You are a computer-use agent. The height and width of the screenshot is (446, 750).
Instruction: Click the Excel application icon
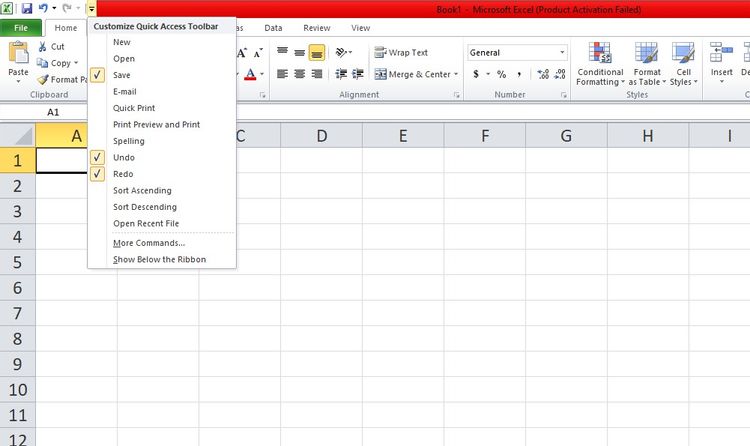7,8
